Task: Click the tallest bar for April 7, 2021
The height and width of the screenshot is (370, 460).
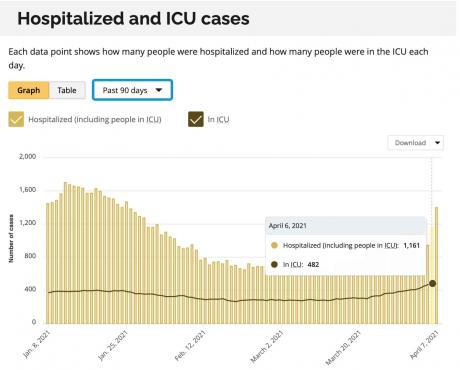Action: (436, 265)
